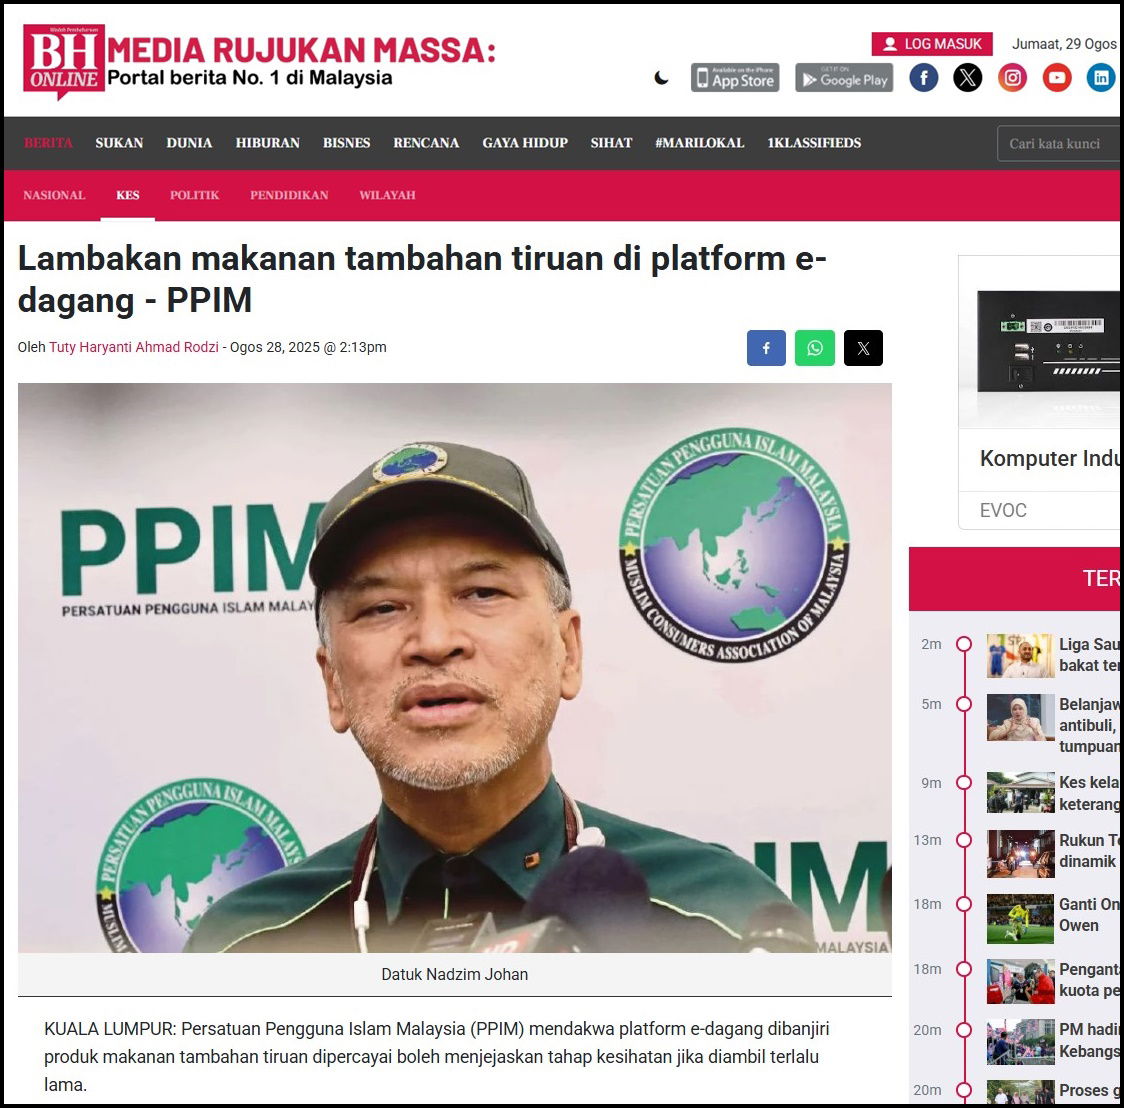Image resolution: width=1124 pixels, height=1108 pixels.
Task: Click the 2m timeline marker circle
Action: click(x=964, y=644)
